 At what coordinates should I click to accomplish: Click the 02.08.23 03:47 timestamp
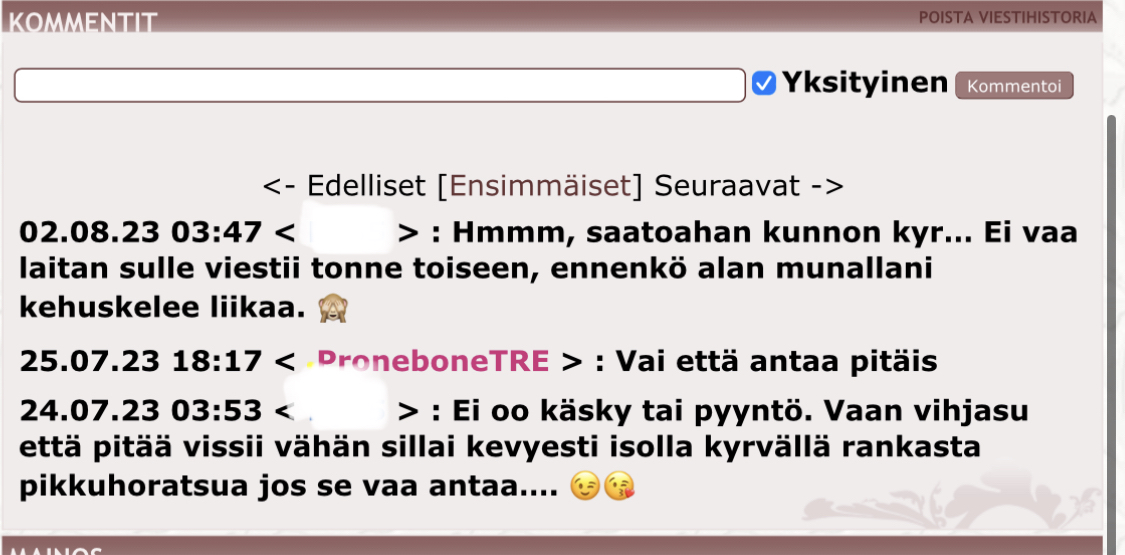140,232
